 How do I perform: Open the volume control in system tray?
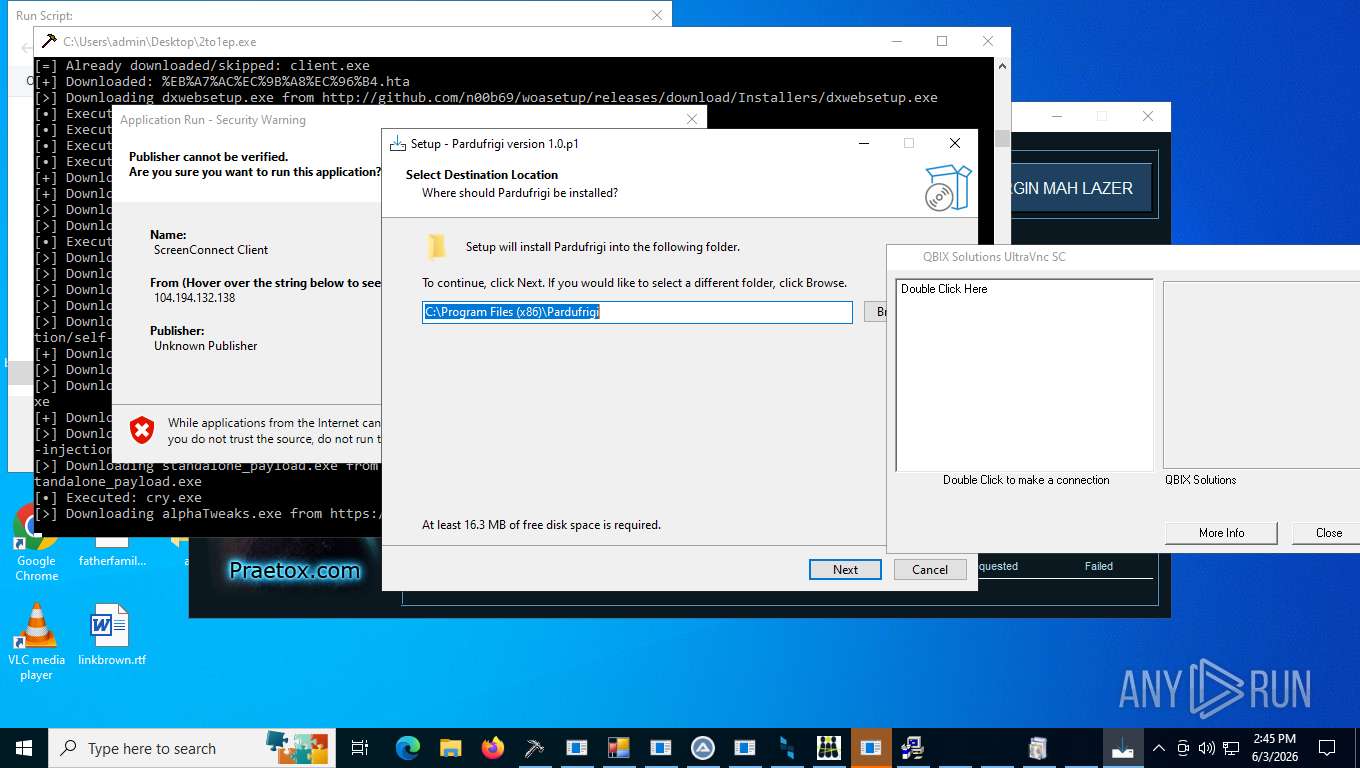click(1207, 748)
